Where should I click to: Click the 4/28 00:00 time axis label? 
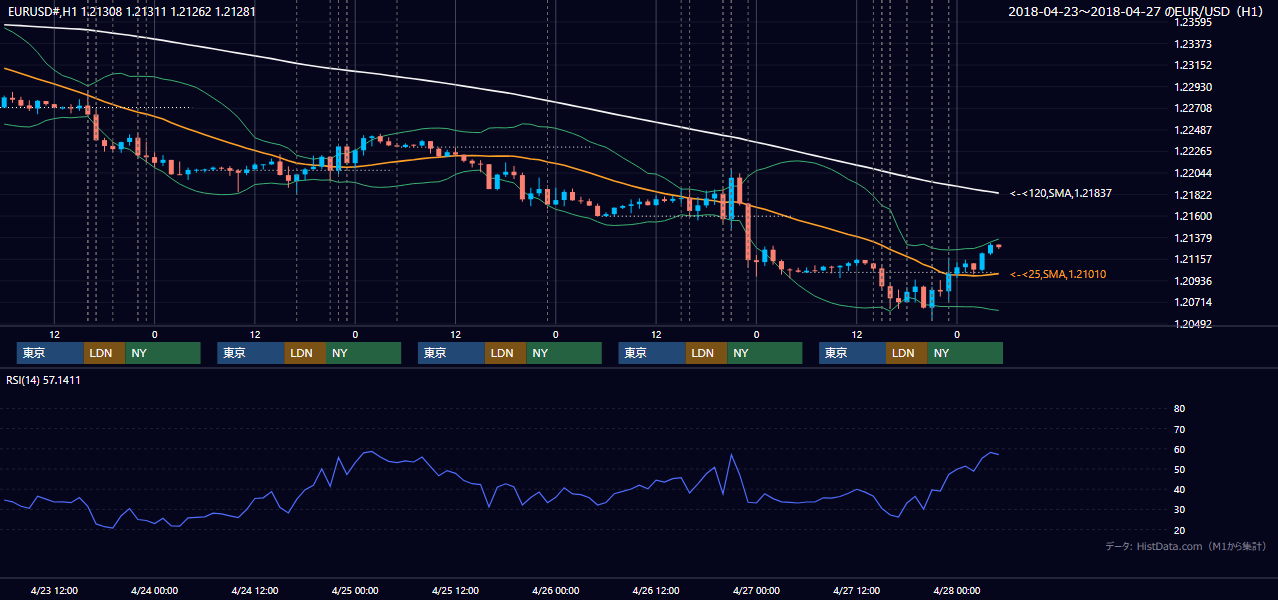coord(956,590)
